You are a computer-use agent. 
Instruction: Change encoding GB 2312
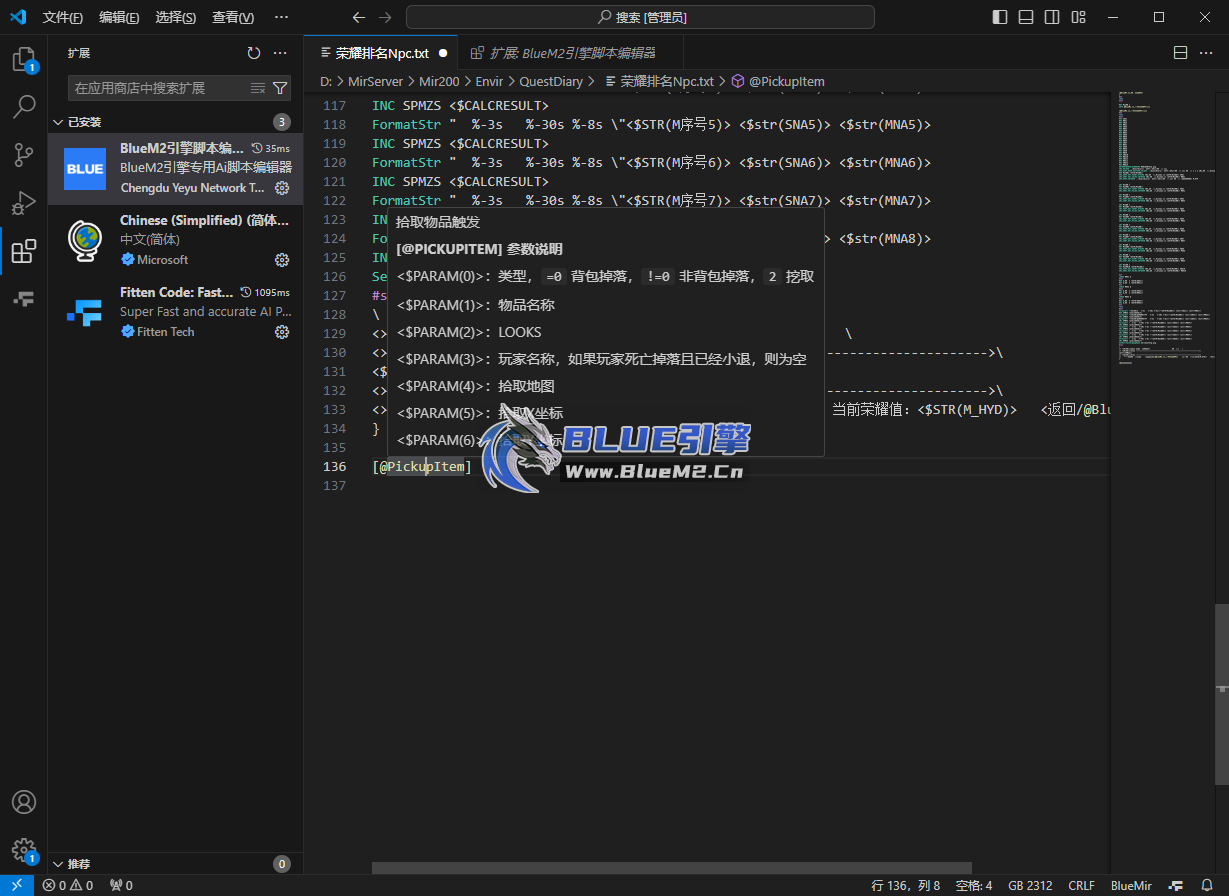point(1030,885)
